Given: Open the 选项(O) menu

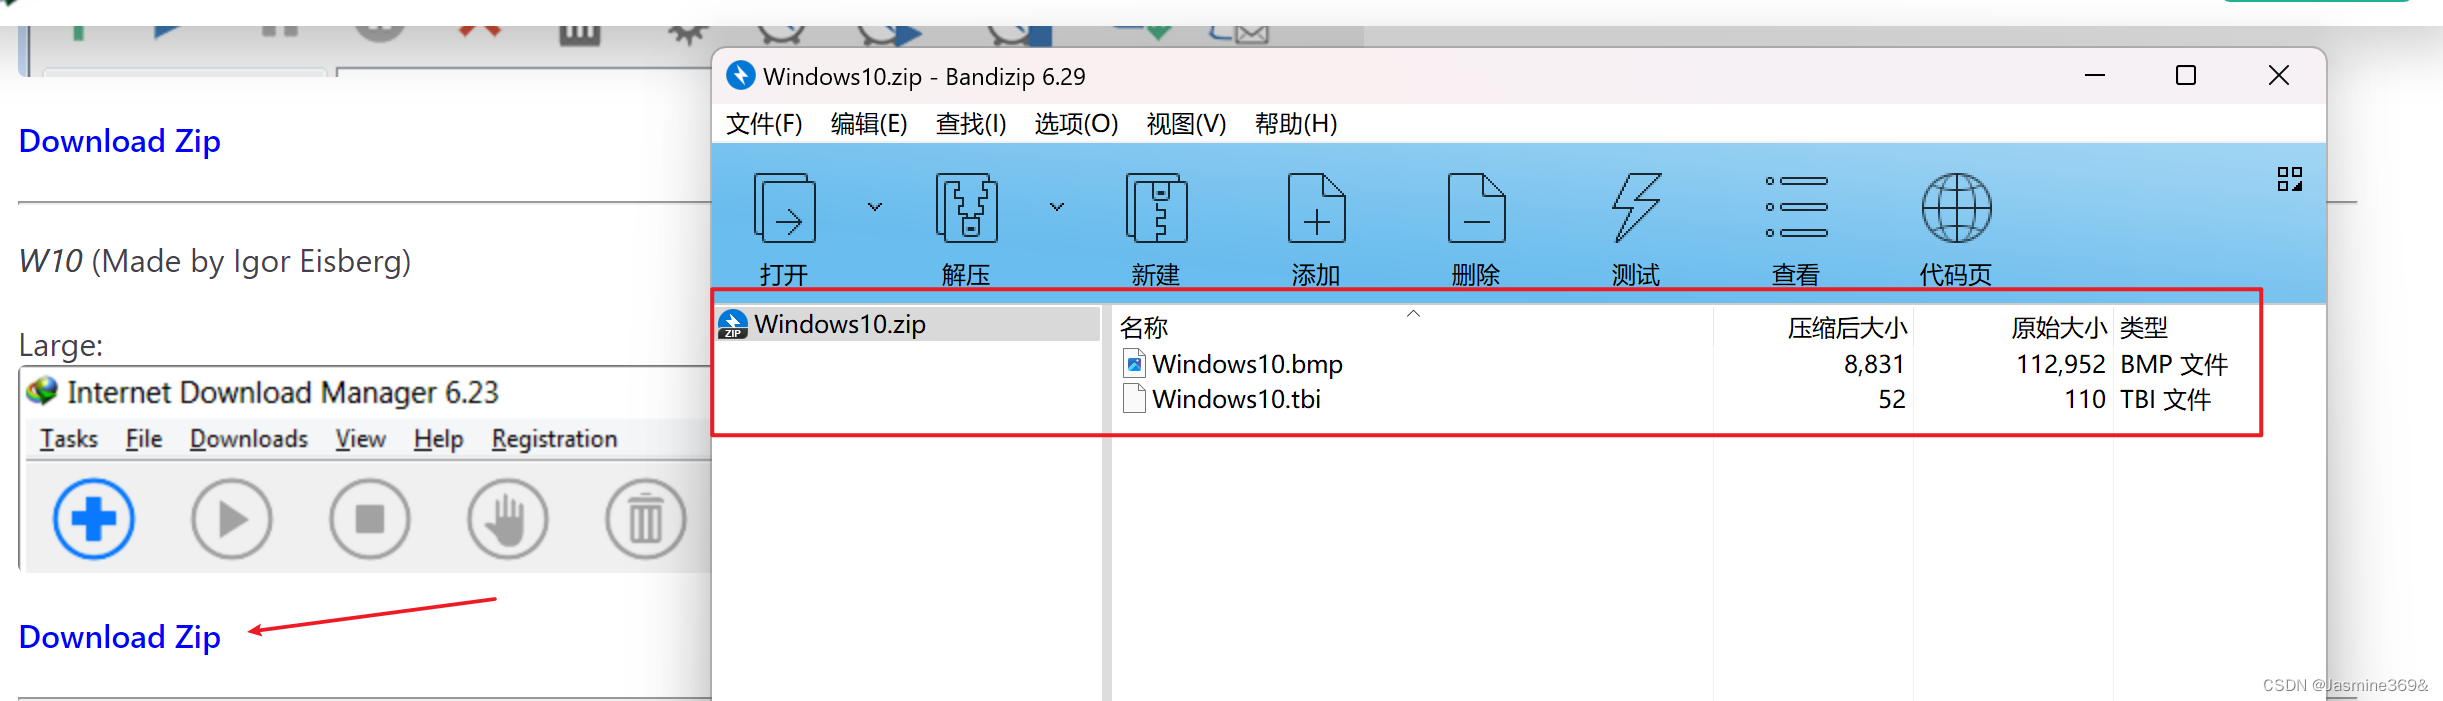Looking at the screenshot, I should pyautogui.click(x=1076, y=124).
